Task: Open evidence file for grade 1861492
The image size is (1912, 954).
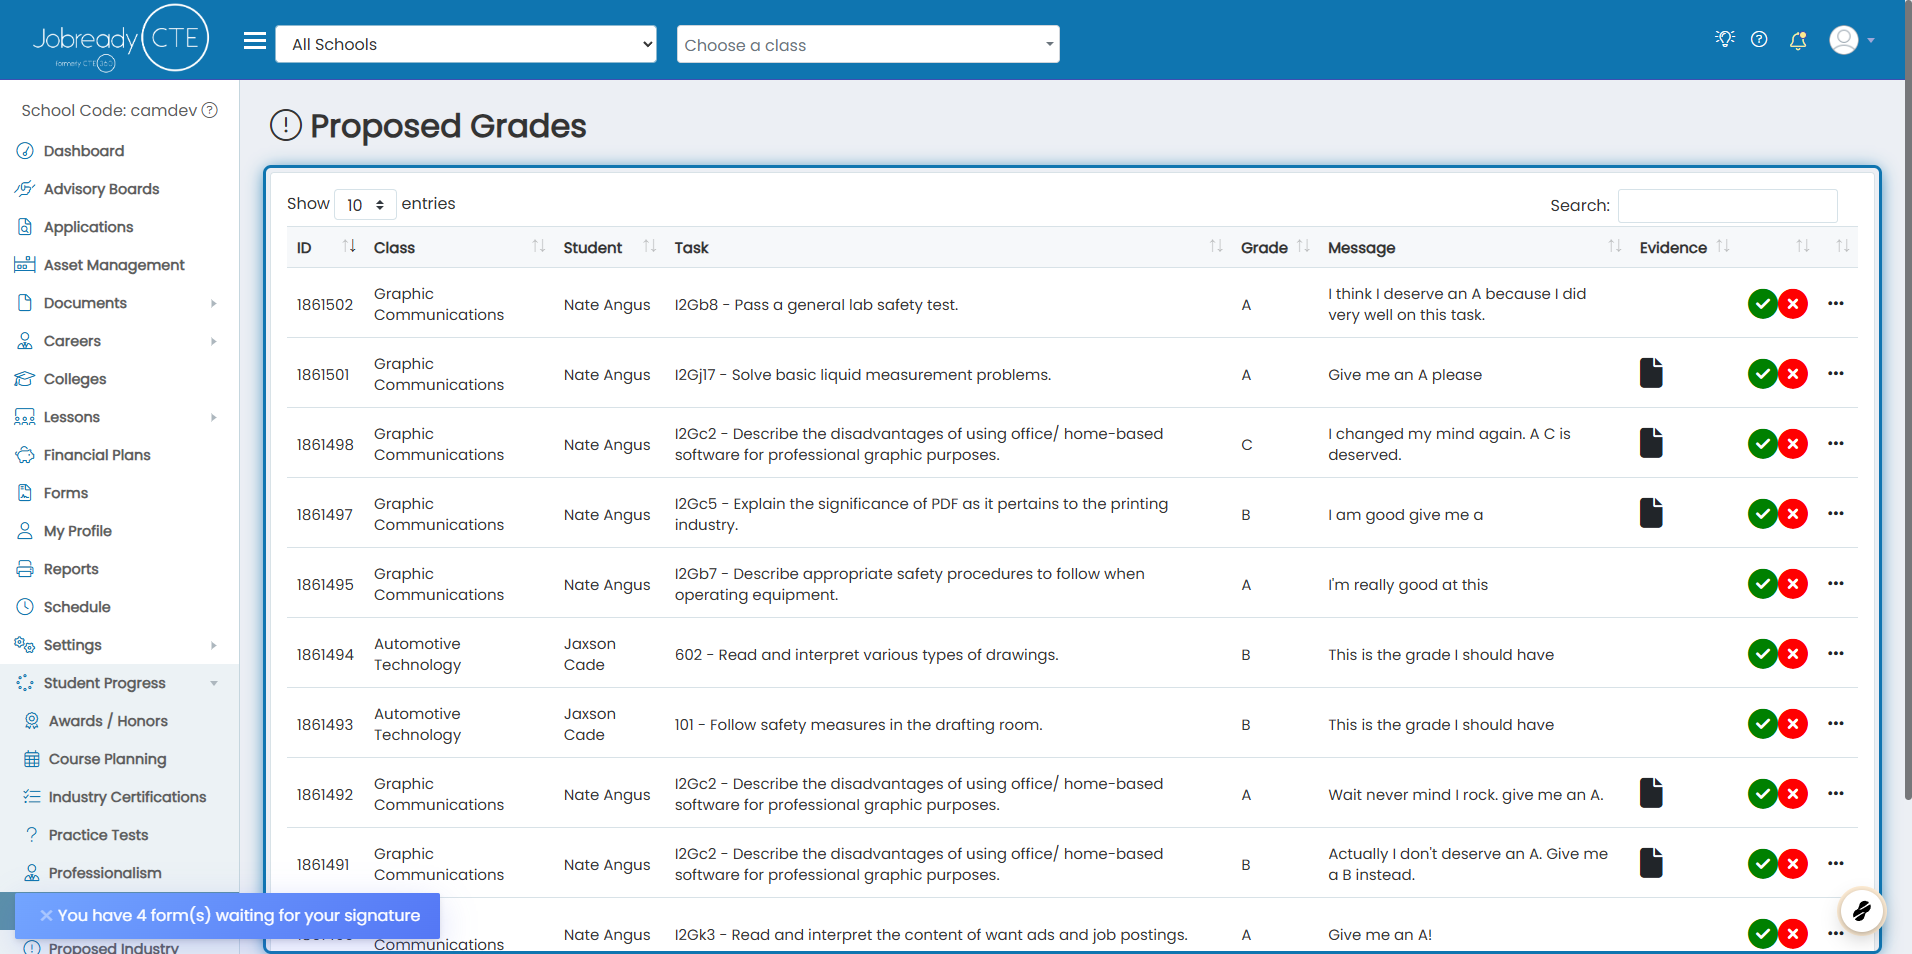Action: tap(1651, 793)
